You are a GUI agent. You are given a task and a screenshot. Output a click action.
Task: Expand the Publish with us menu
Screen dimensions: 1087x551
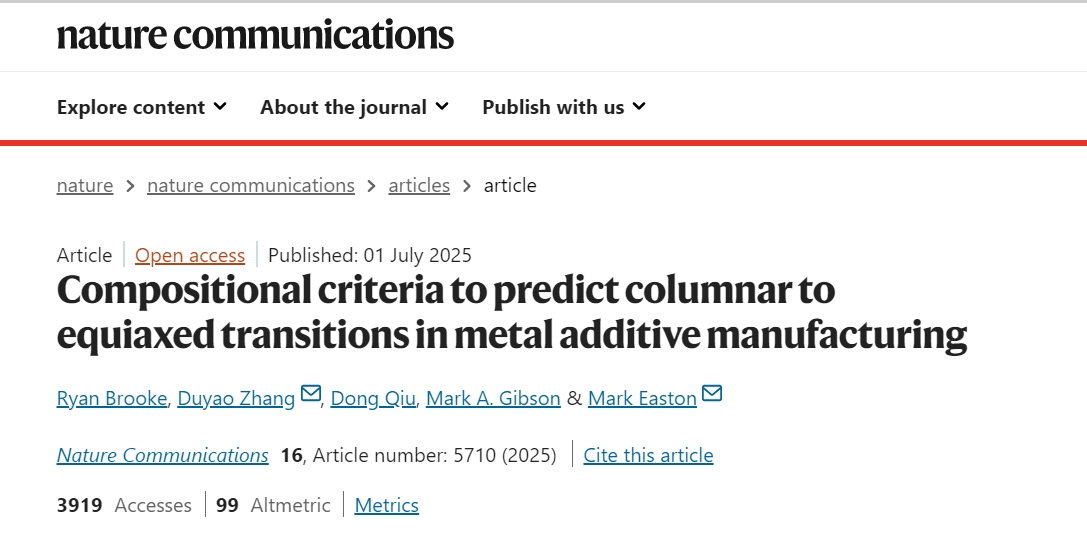coord(563,107)
